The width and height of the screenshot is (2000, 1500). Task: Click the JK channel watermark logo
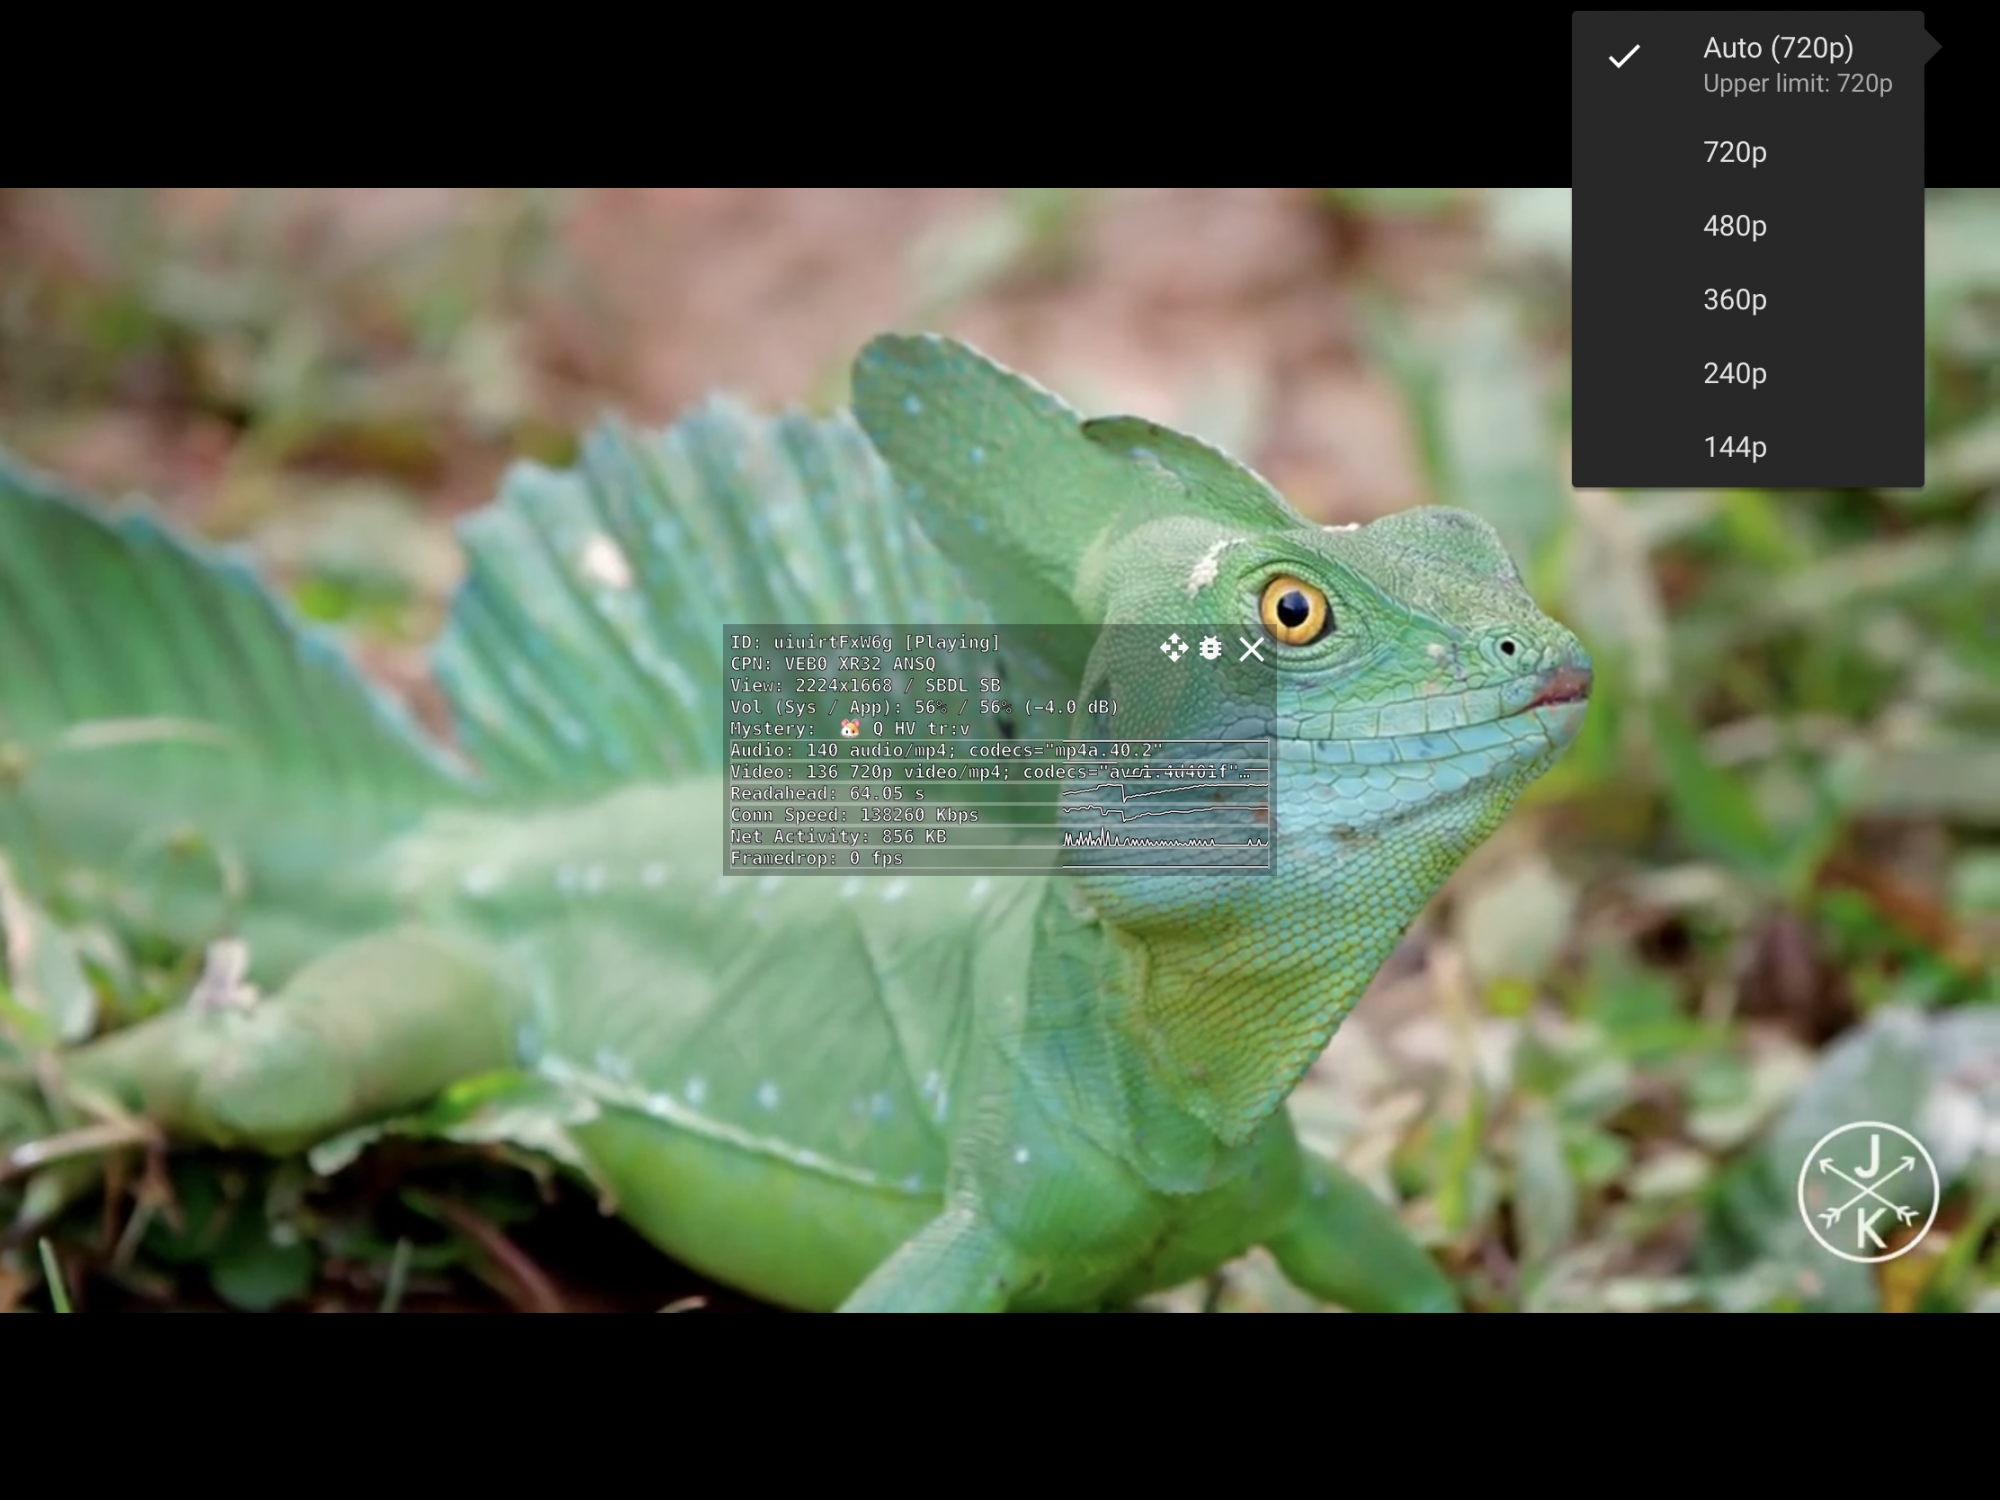pos(1867,1192)
